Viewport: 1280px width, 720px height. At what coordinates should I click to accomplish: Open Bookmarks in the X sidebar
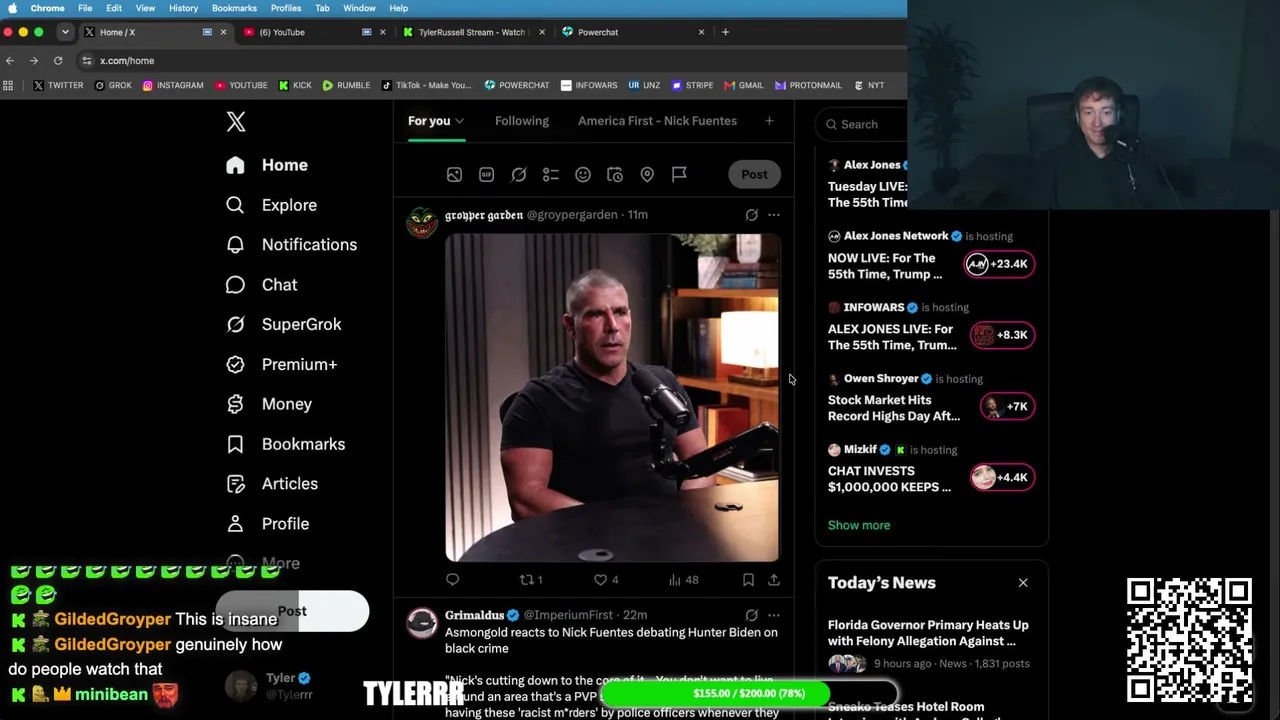click(x=285, y=444)
